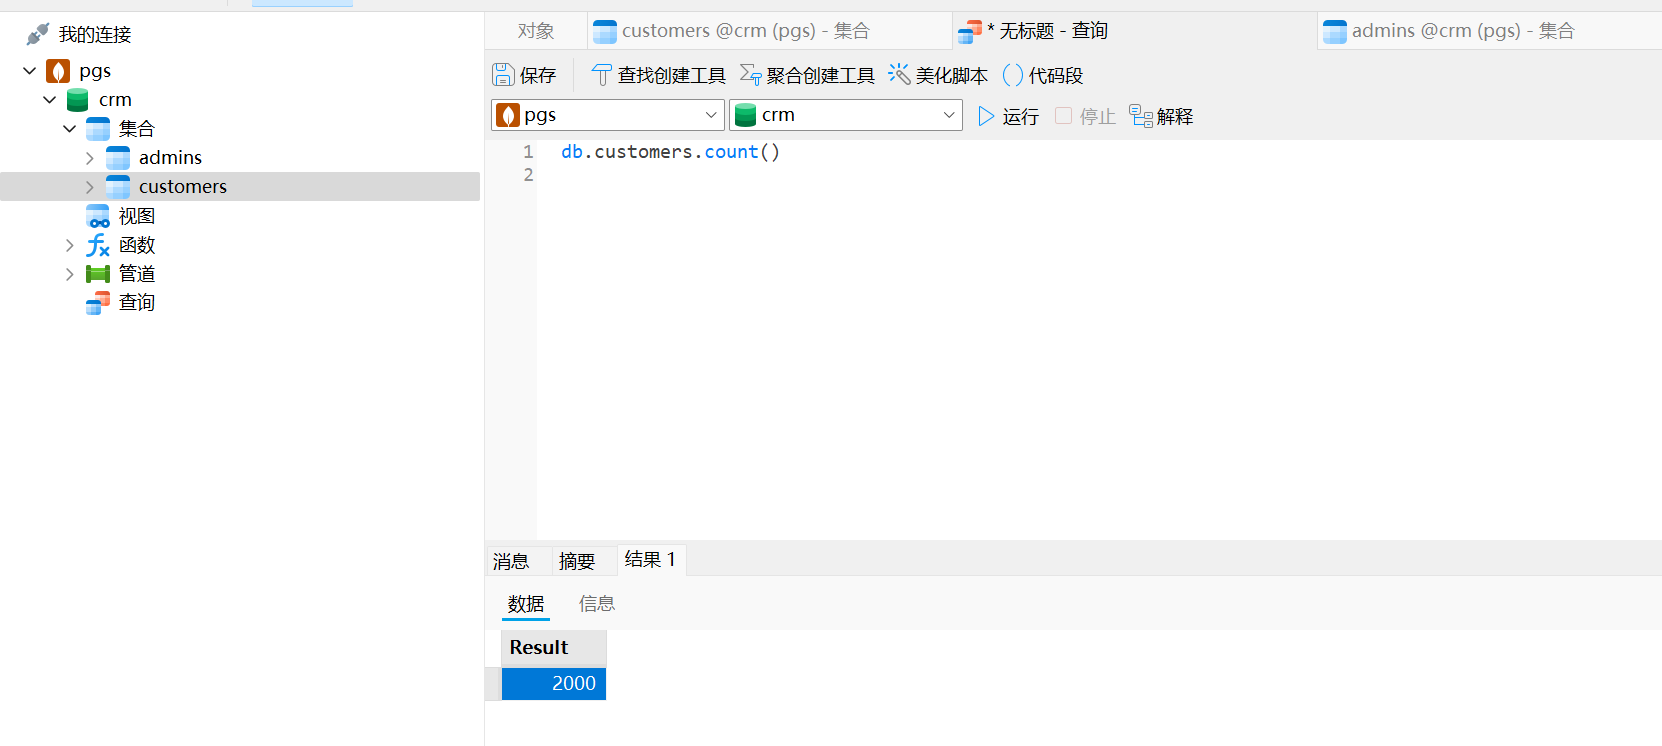Click the query editor code line
Viewport: 1662px width, 746px height.
[x=670, y=152]
